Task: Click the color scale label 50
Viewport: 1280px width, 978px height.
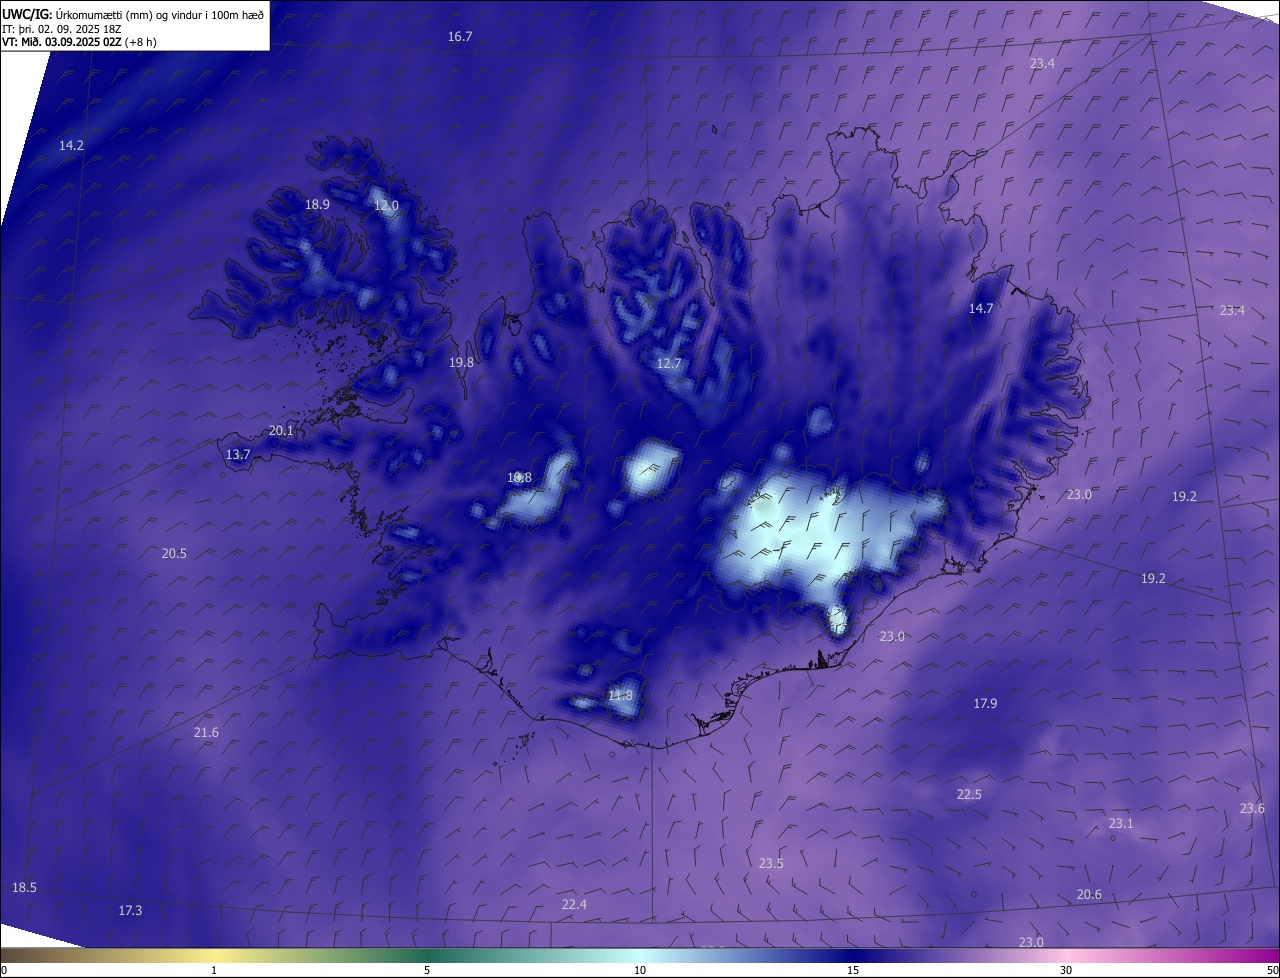Action: pyautogui.click(x=1272, y=970)
